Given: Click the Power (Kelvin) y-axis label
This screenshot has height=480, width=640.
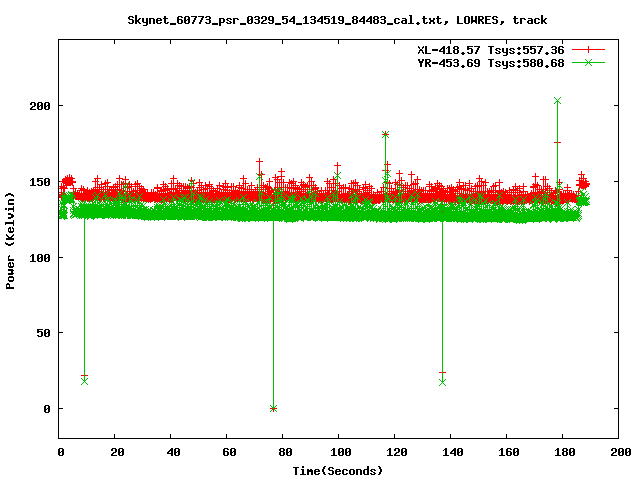Looking at the screenshot, I should [10, 241].
